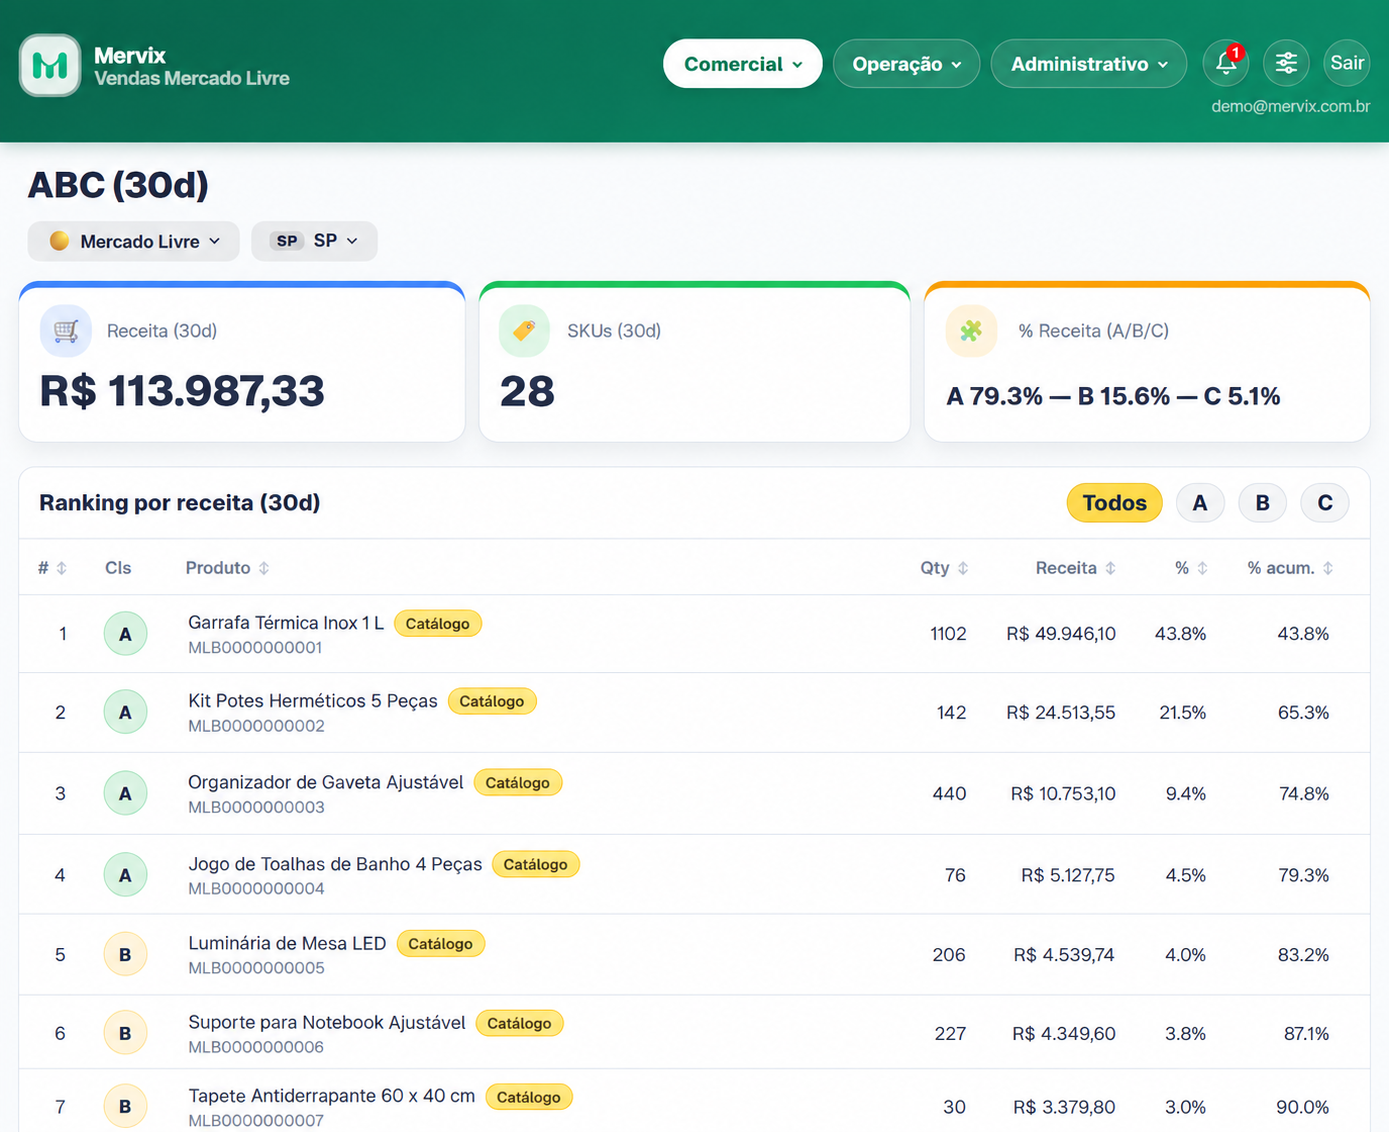The width and height of the screenshot is (1389, 1132).
Task: Click the Cls column header
Action: point(118,568)
